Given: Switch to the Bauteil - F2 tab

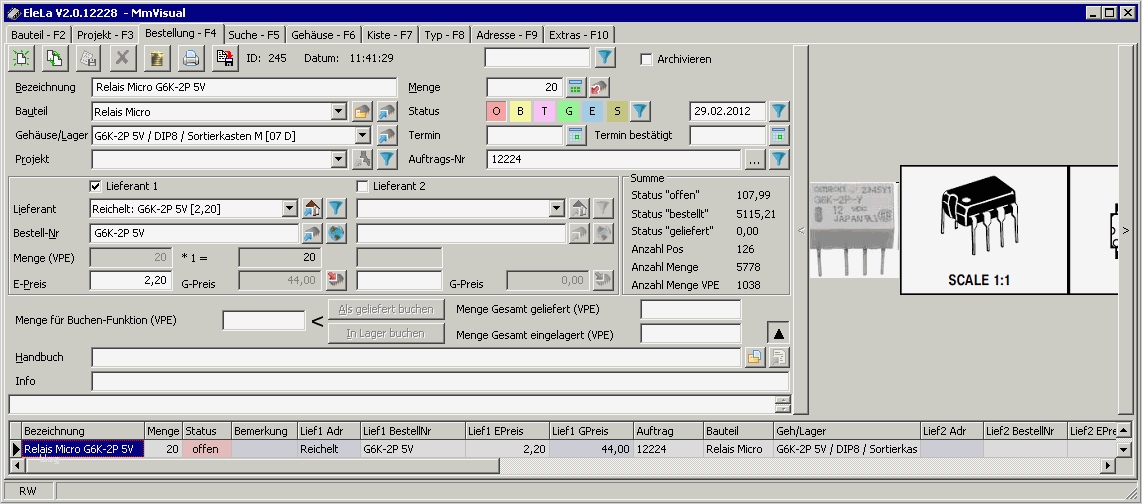Looking at the screenshot, I should (39, 35).
